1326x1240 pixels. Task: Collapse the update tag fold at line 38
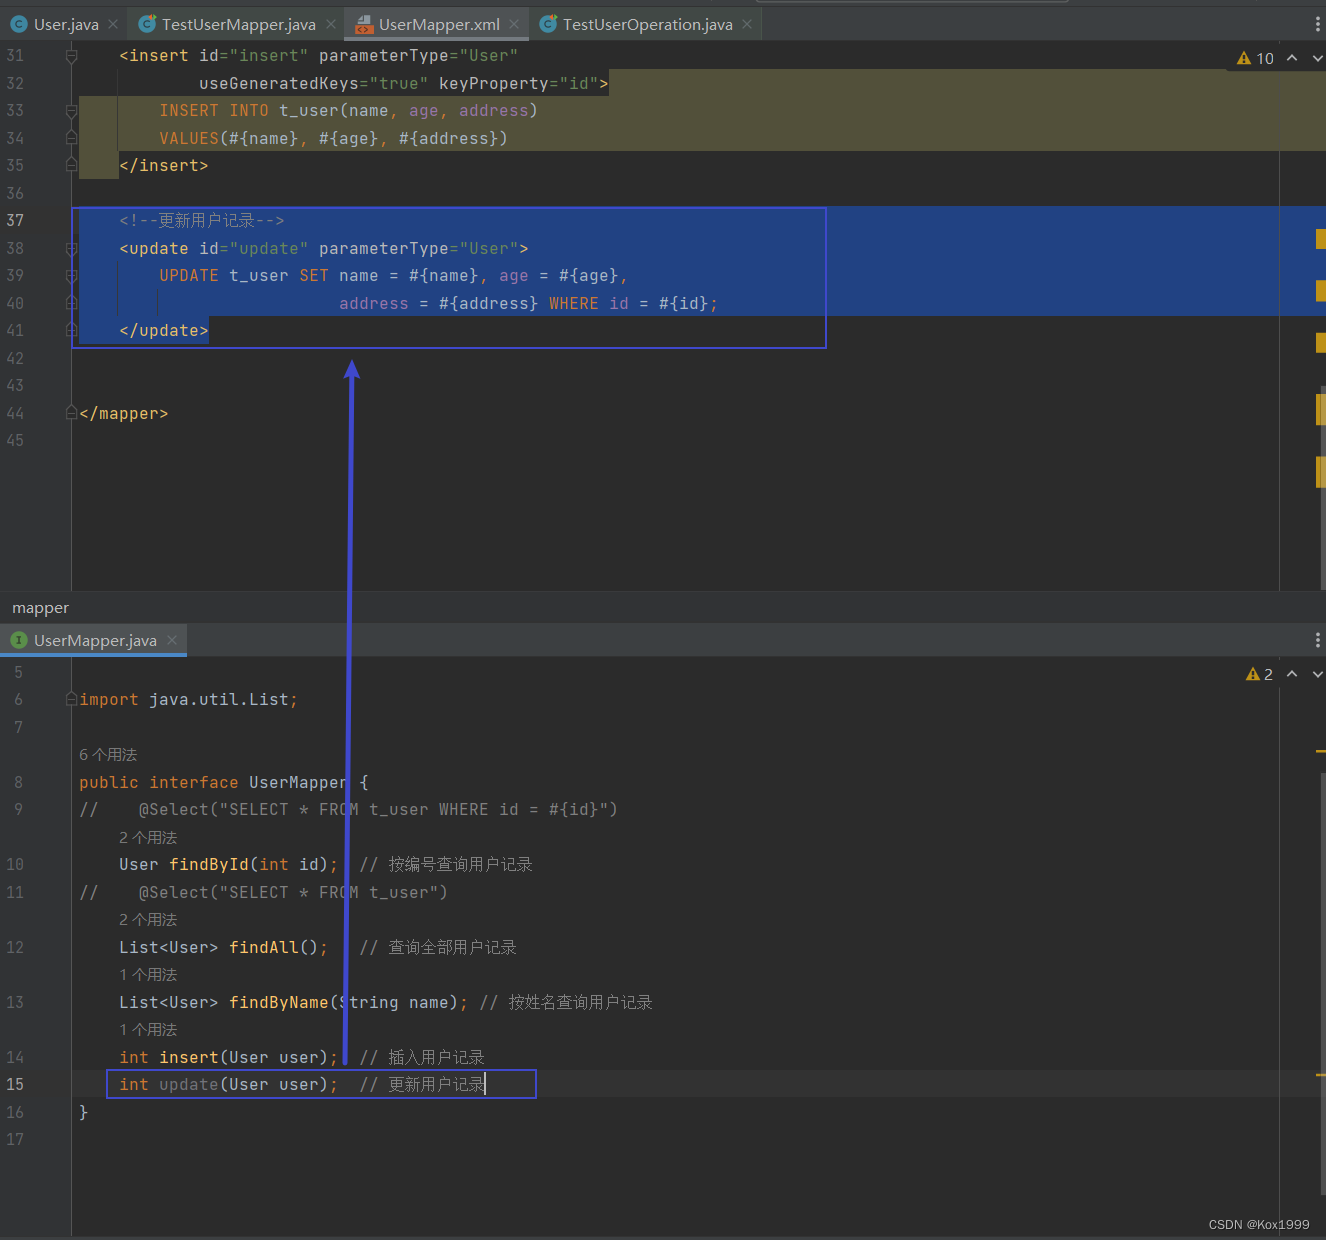[x=71, y=248]
